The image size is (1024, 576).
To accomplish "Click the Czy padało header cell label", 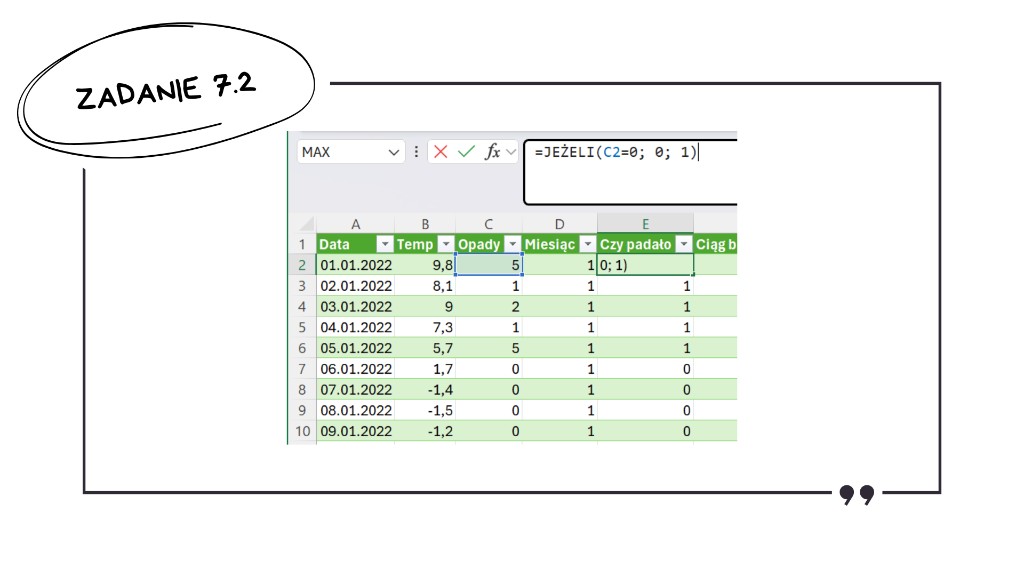I will point(635,245).
